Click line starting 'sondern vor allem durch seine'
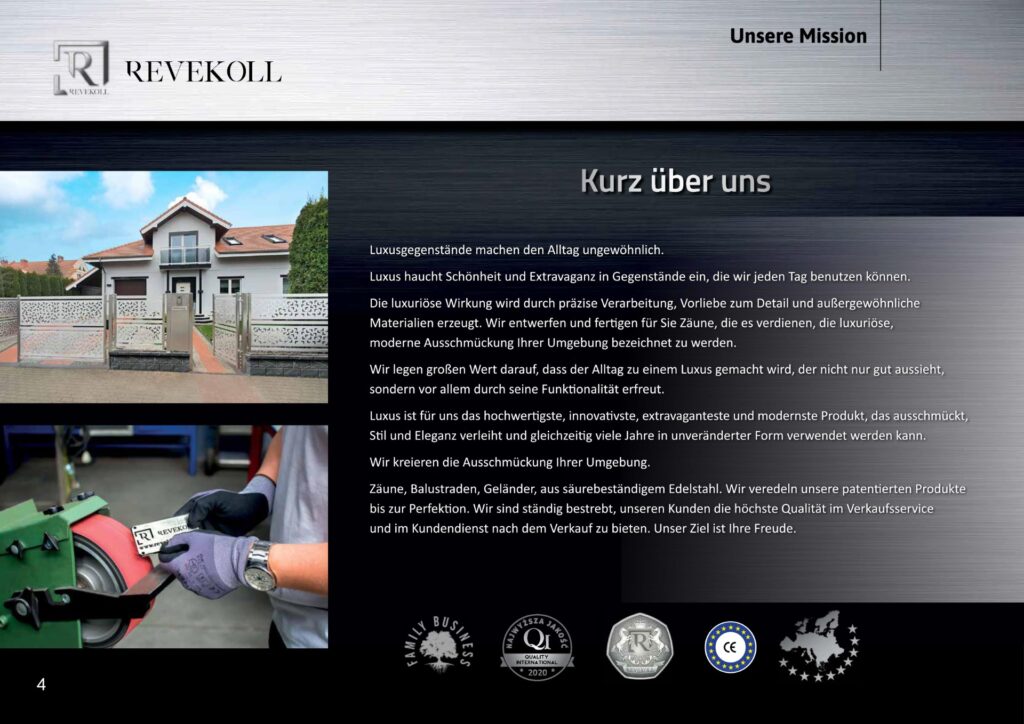1024x724 pixels. pyautogui.click(x=517, y=389)
